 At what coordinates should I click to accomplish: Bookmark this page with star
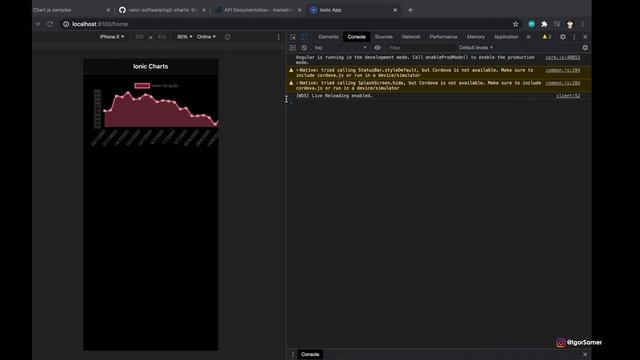[516, 24]
